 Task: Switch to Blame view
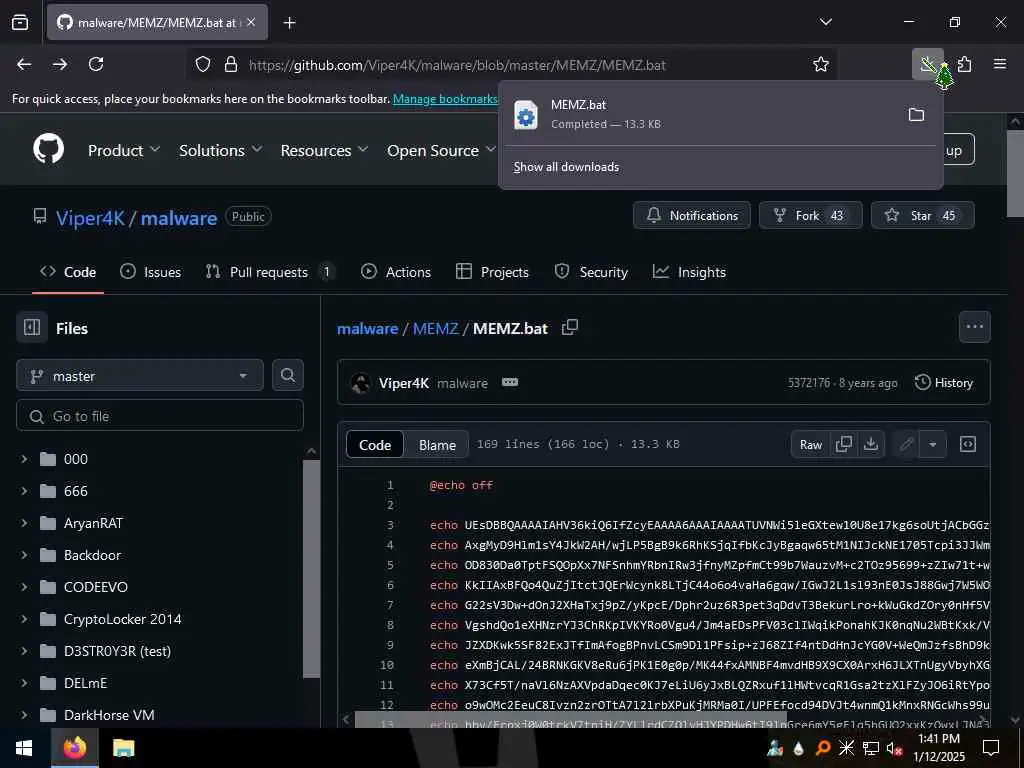[437, 445]
